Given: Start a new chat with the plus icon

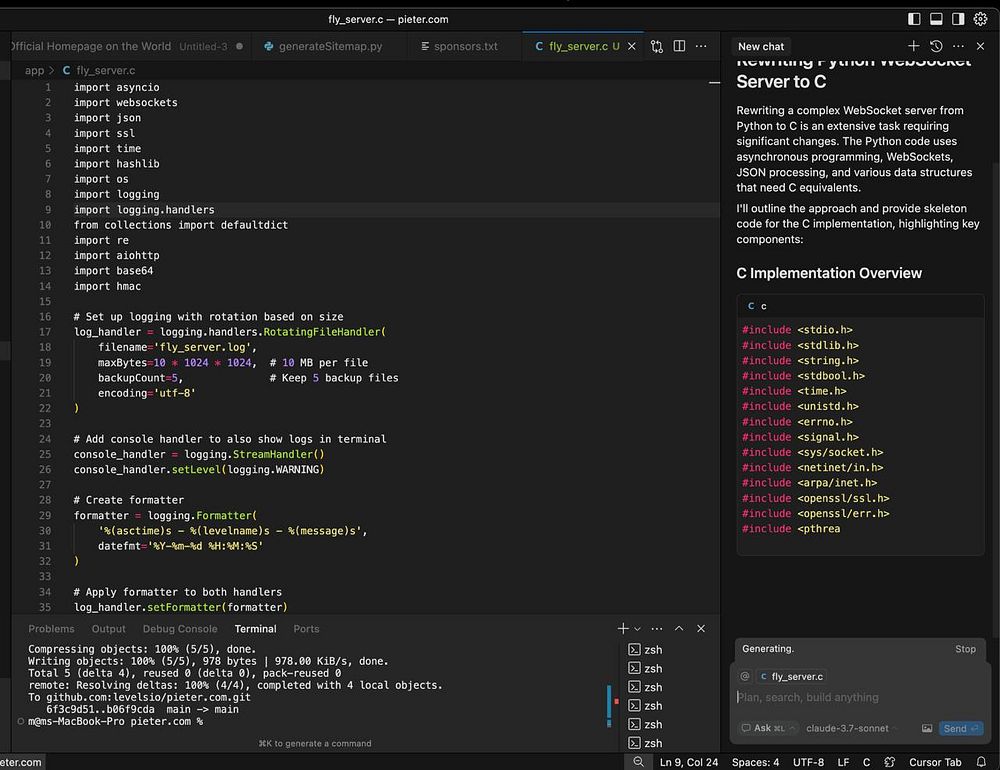Looking at the screenshot, I should (x=913, y=46).
